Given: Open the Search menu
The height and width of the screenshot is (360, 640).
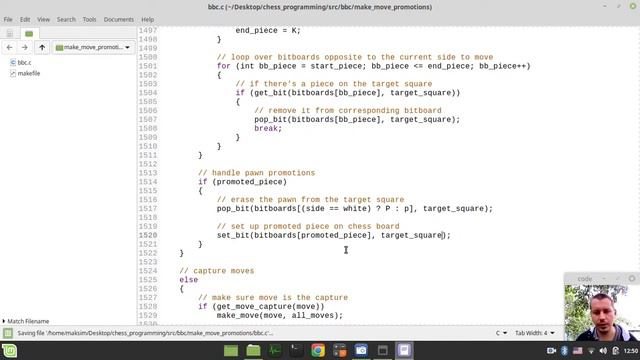Looking at the screenshot, I should click(66, 20).
